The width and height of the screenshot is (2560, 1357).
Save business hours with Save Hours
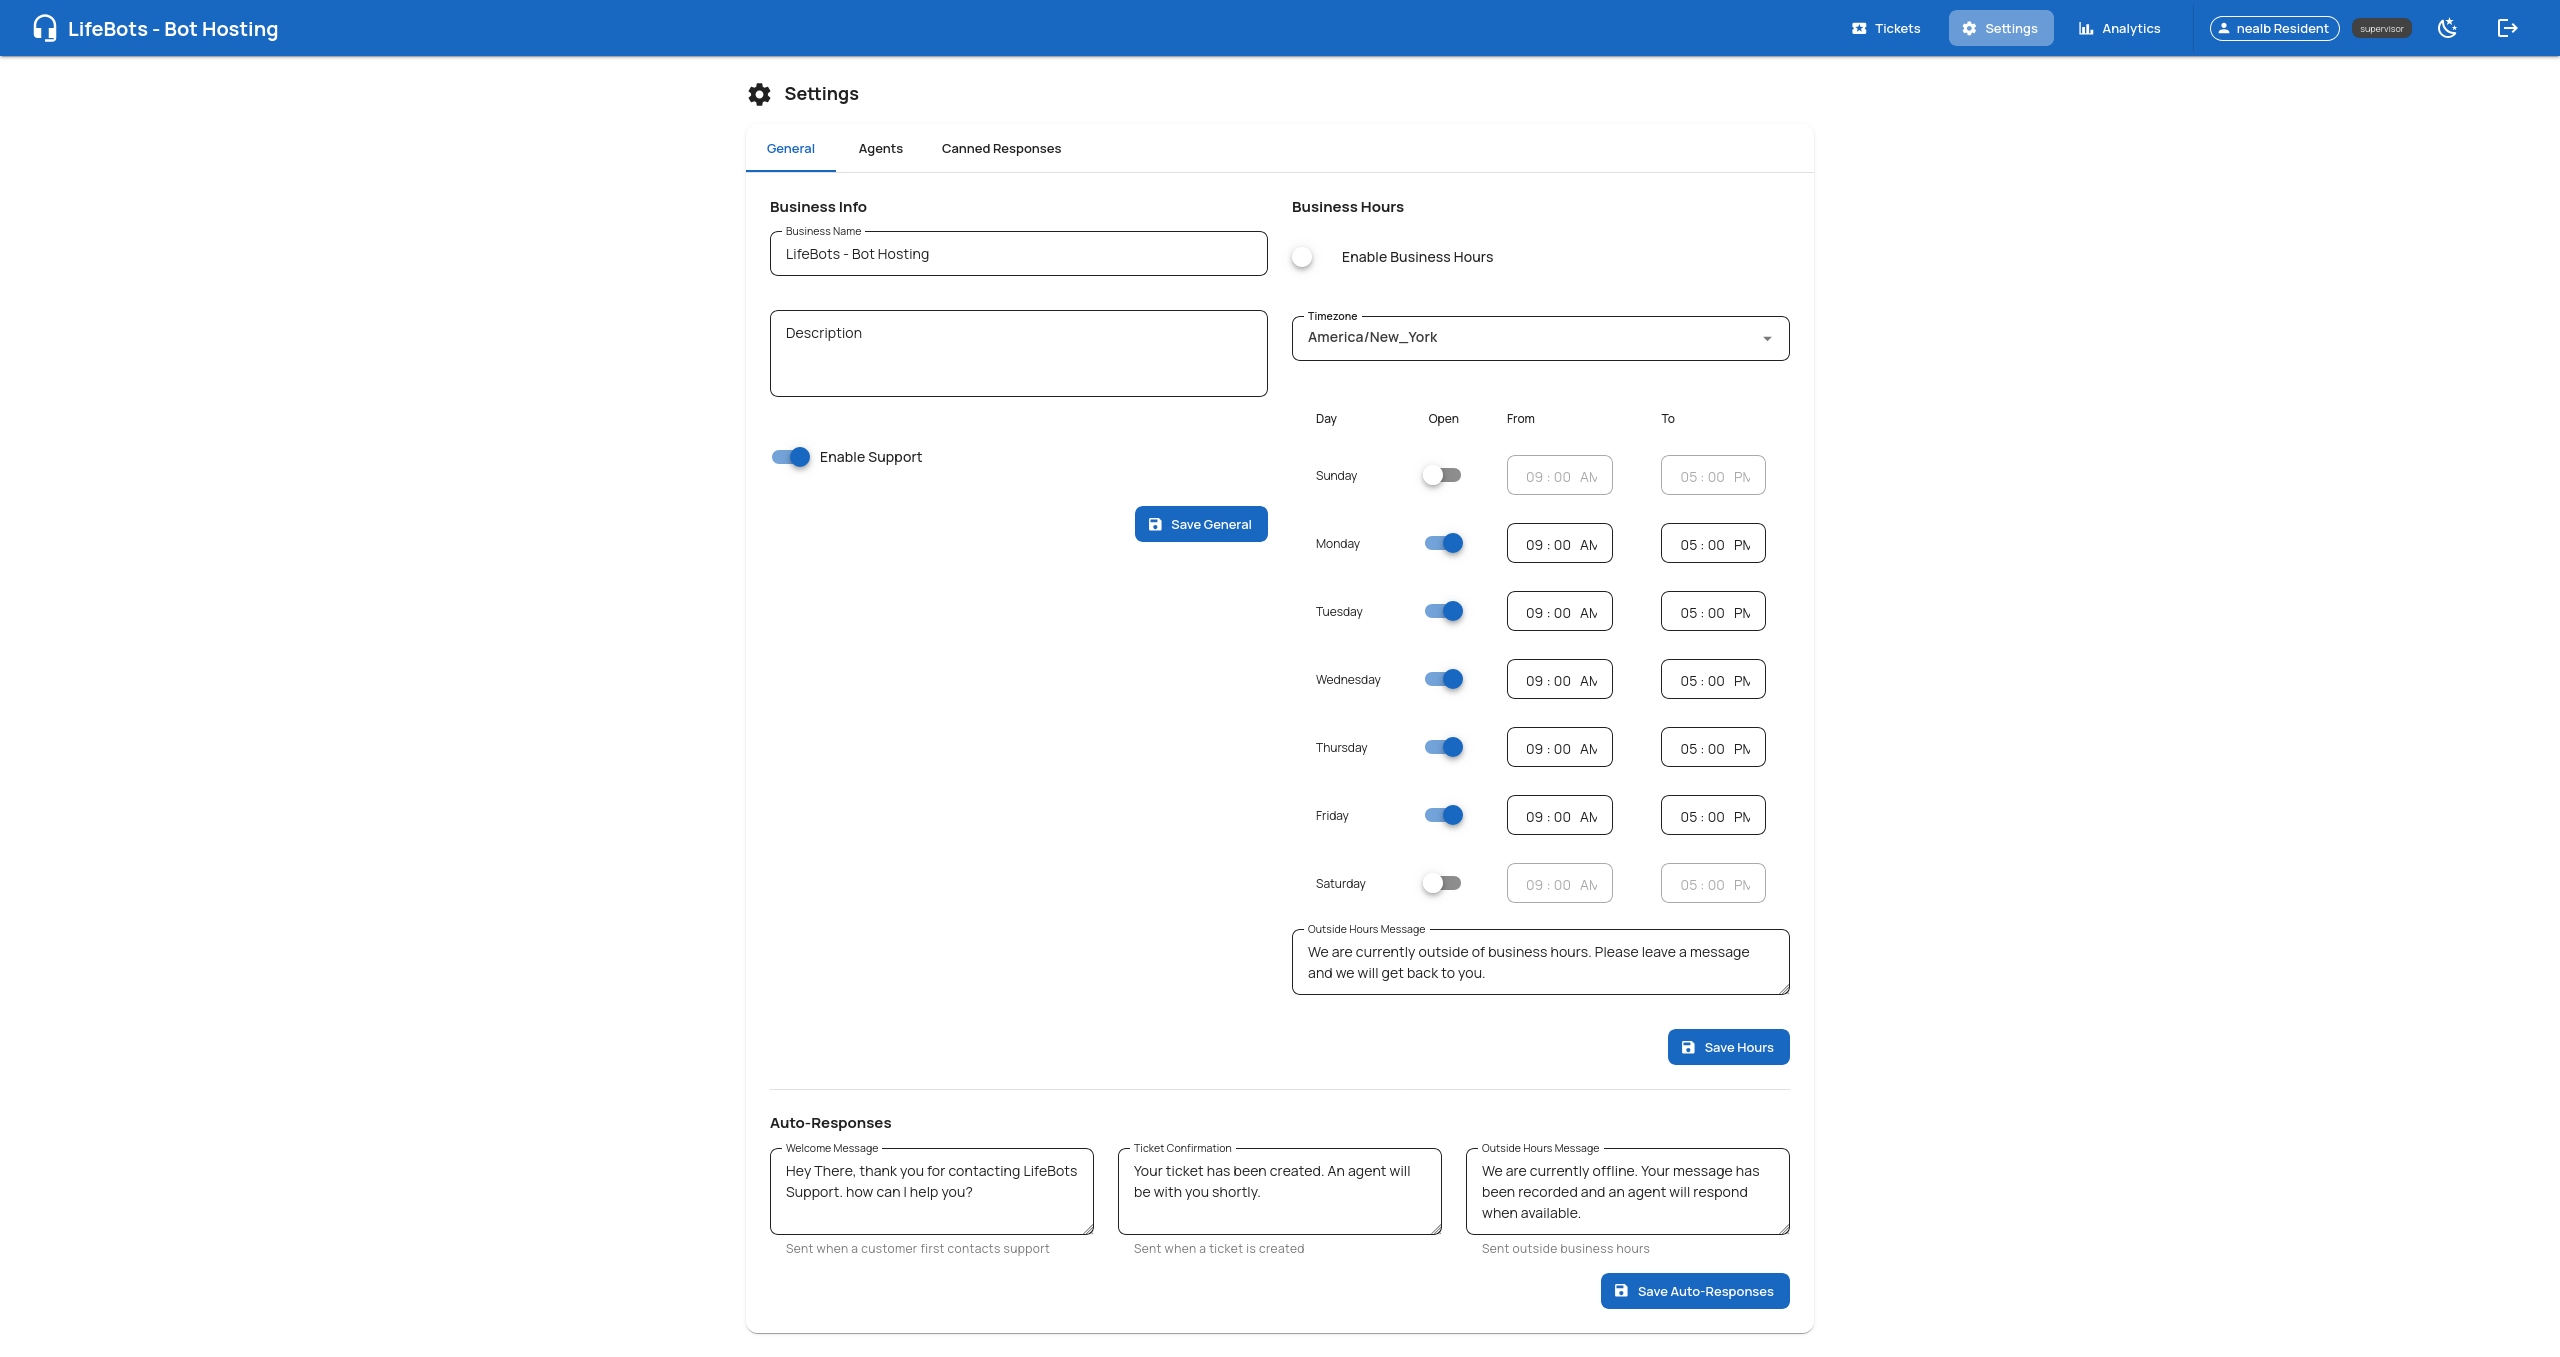click(1728, 1046)
